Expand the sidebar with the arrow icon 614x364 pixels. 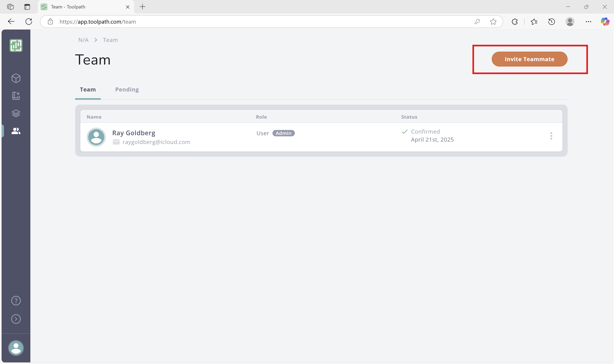click(x=16, y=319)
